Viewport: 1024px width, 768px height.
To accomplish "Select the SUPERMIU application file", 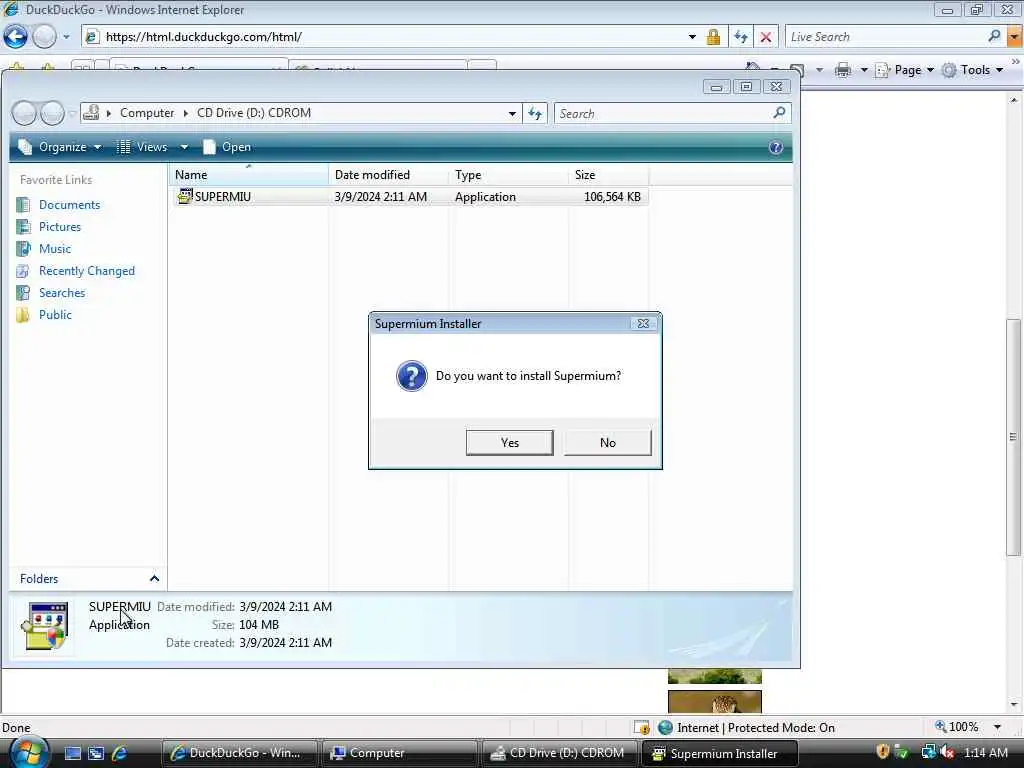I will coord(410,197).
